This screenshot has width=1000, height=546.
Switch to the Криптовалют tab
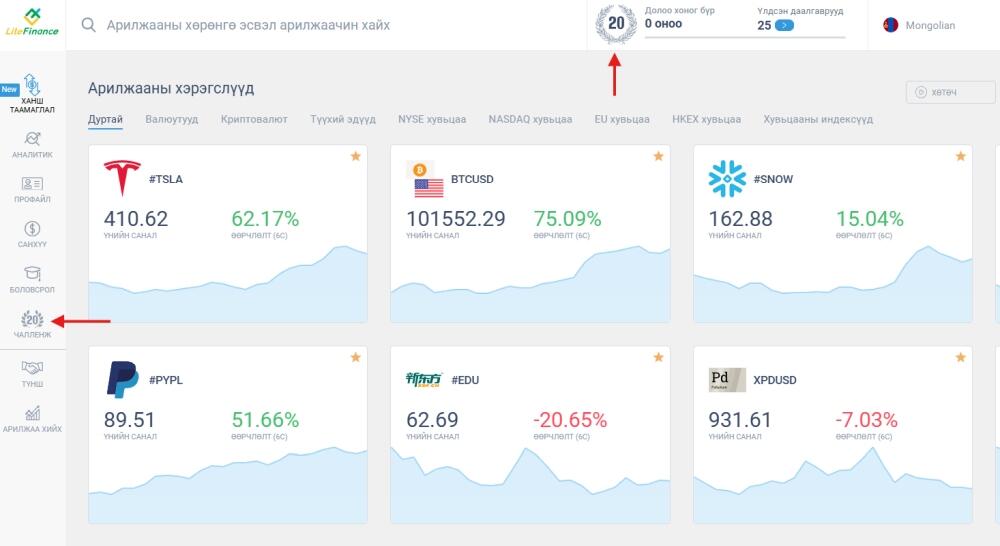[254, 119]
